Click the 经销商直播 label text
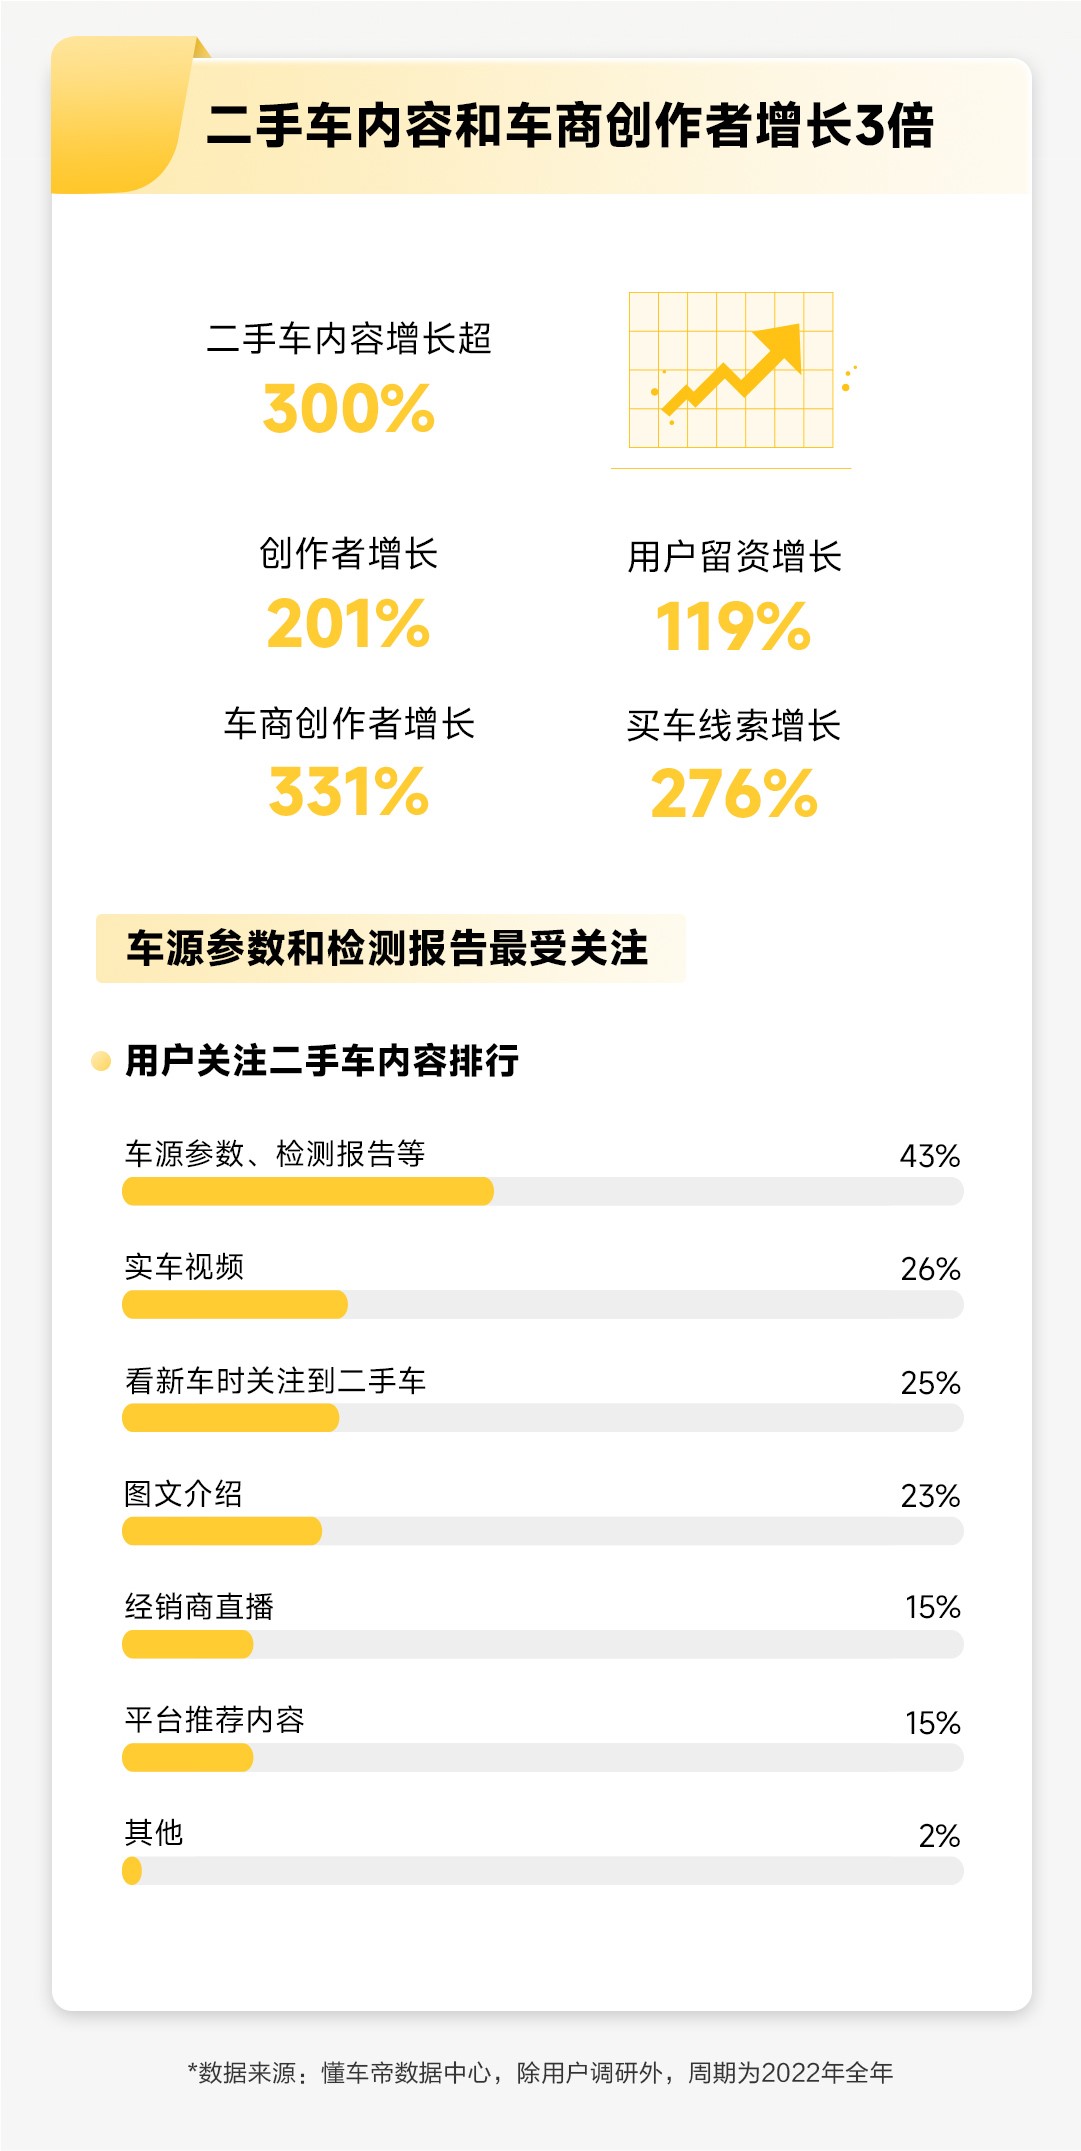 [199, 1607]
